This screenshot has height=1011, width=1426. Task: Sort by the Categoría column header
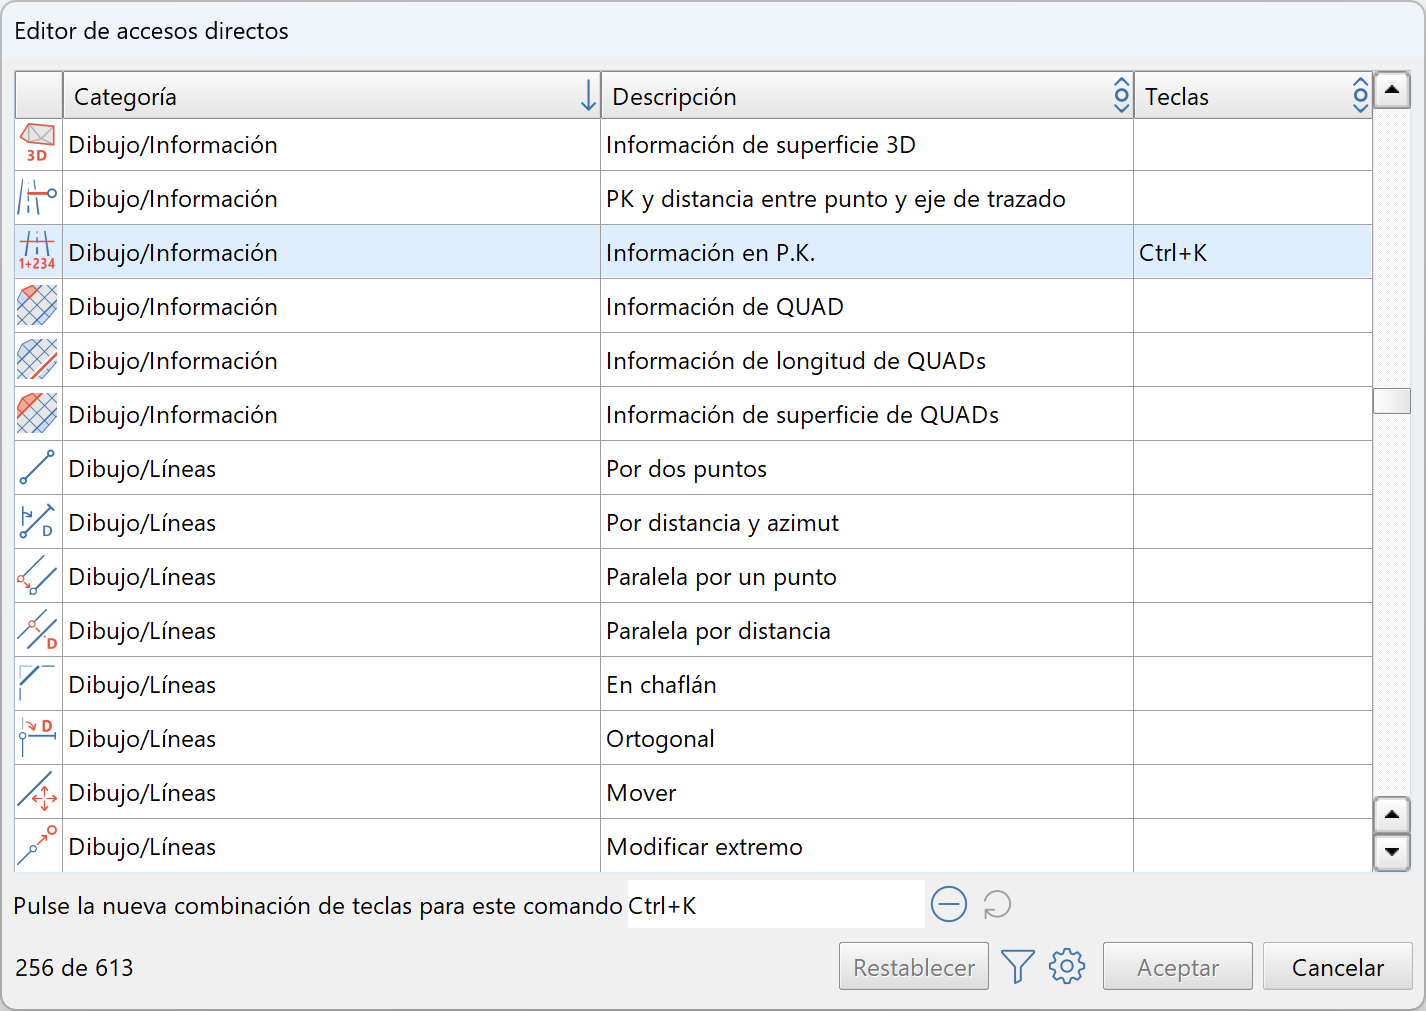[332, 96]
